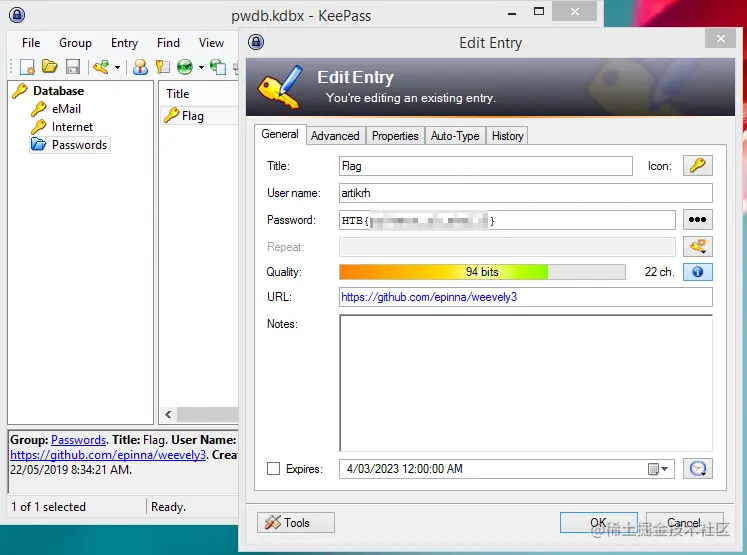Open the expiry date calendar dropdown

click(658, 469)
